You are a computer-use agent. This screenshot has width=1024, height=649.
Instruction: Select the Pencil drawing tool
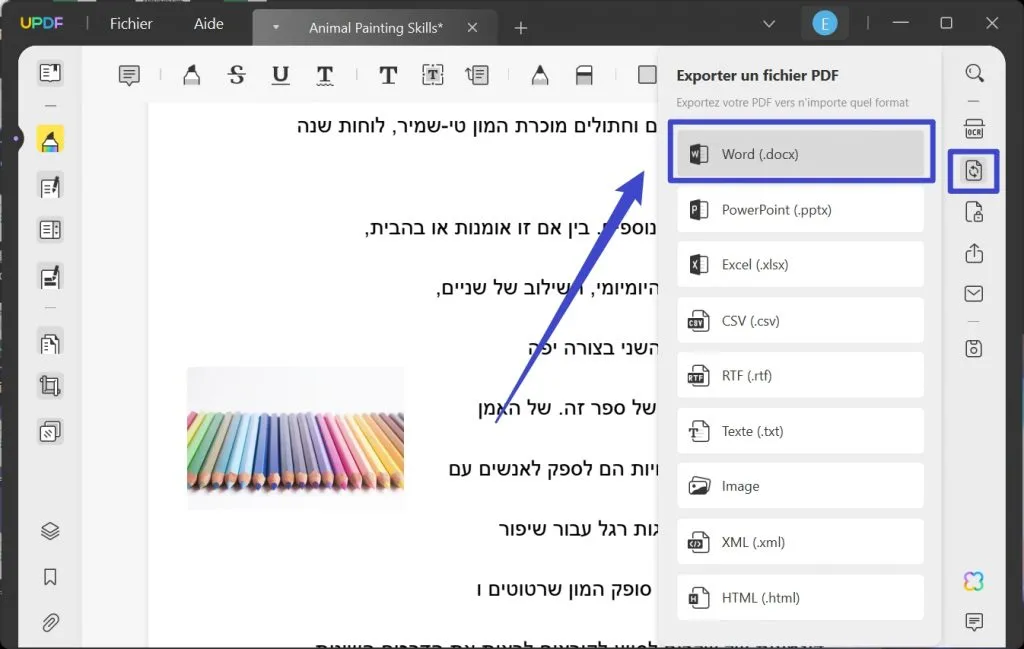[540, 75]
